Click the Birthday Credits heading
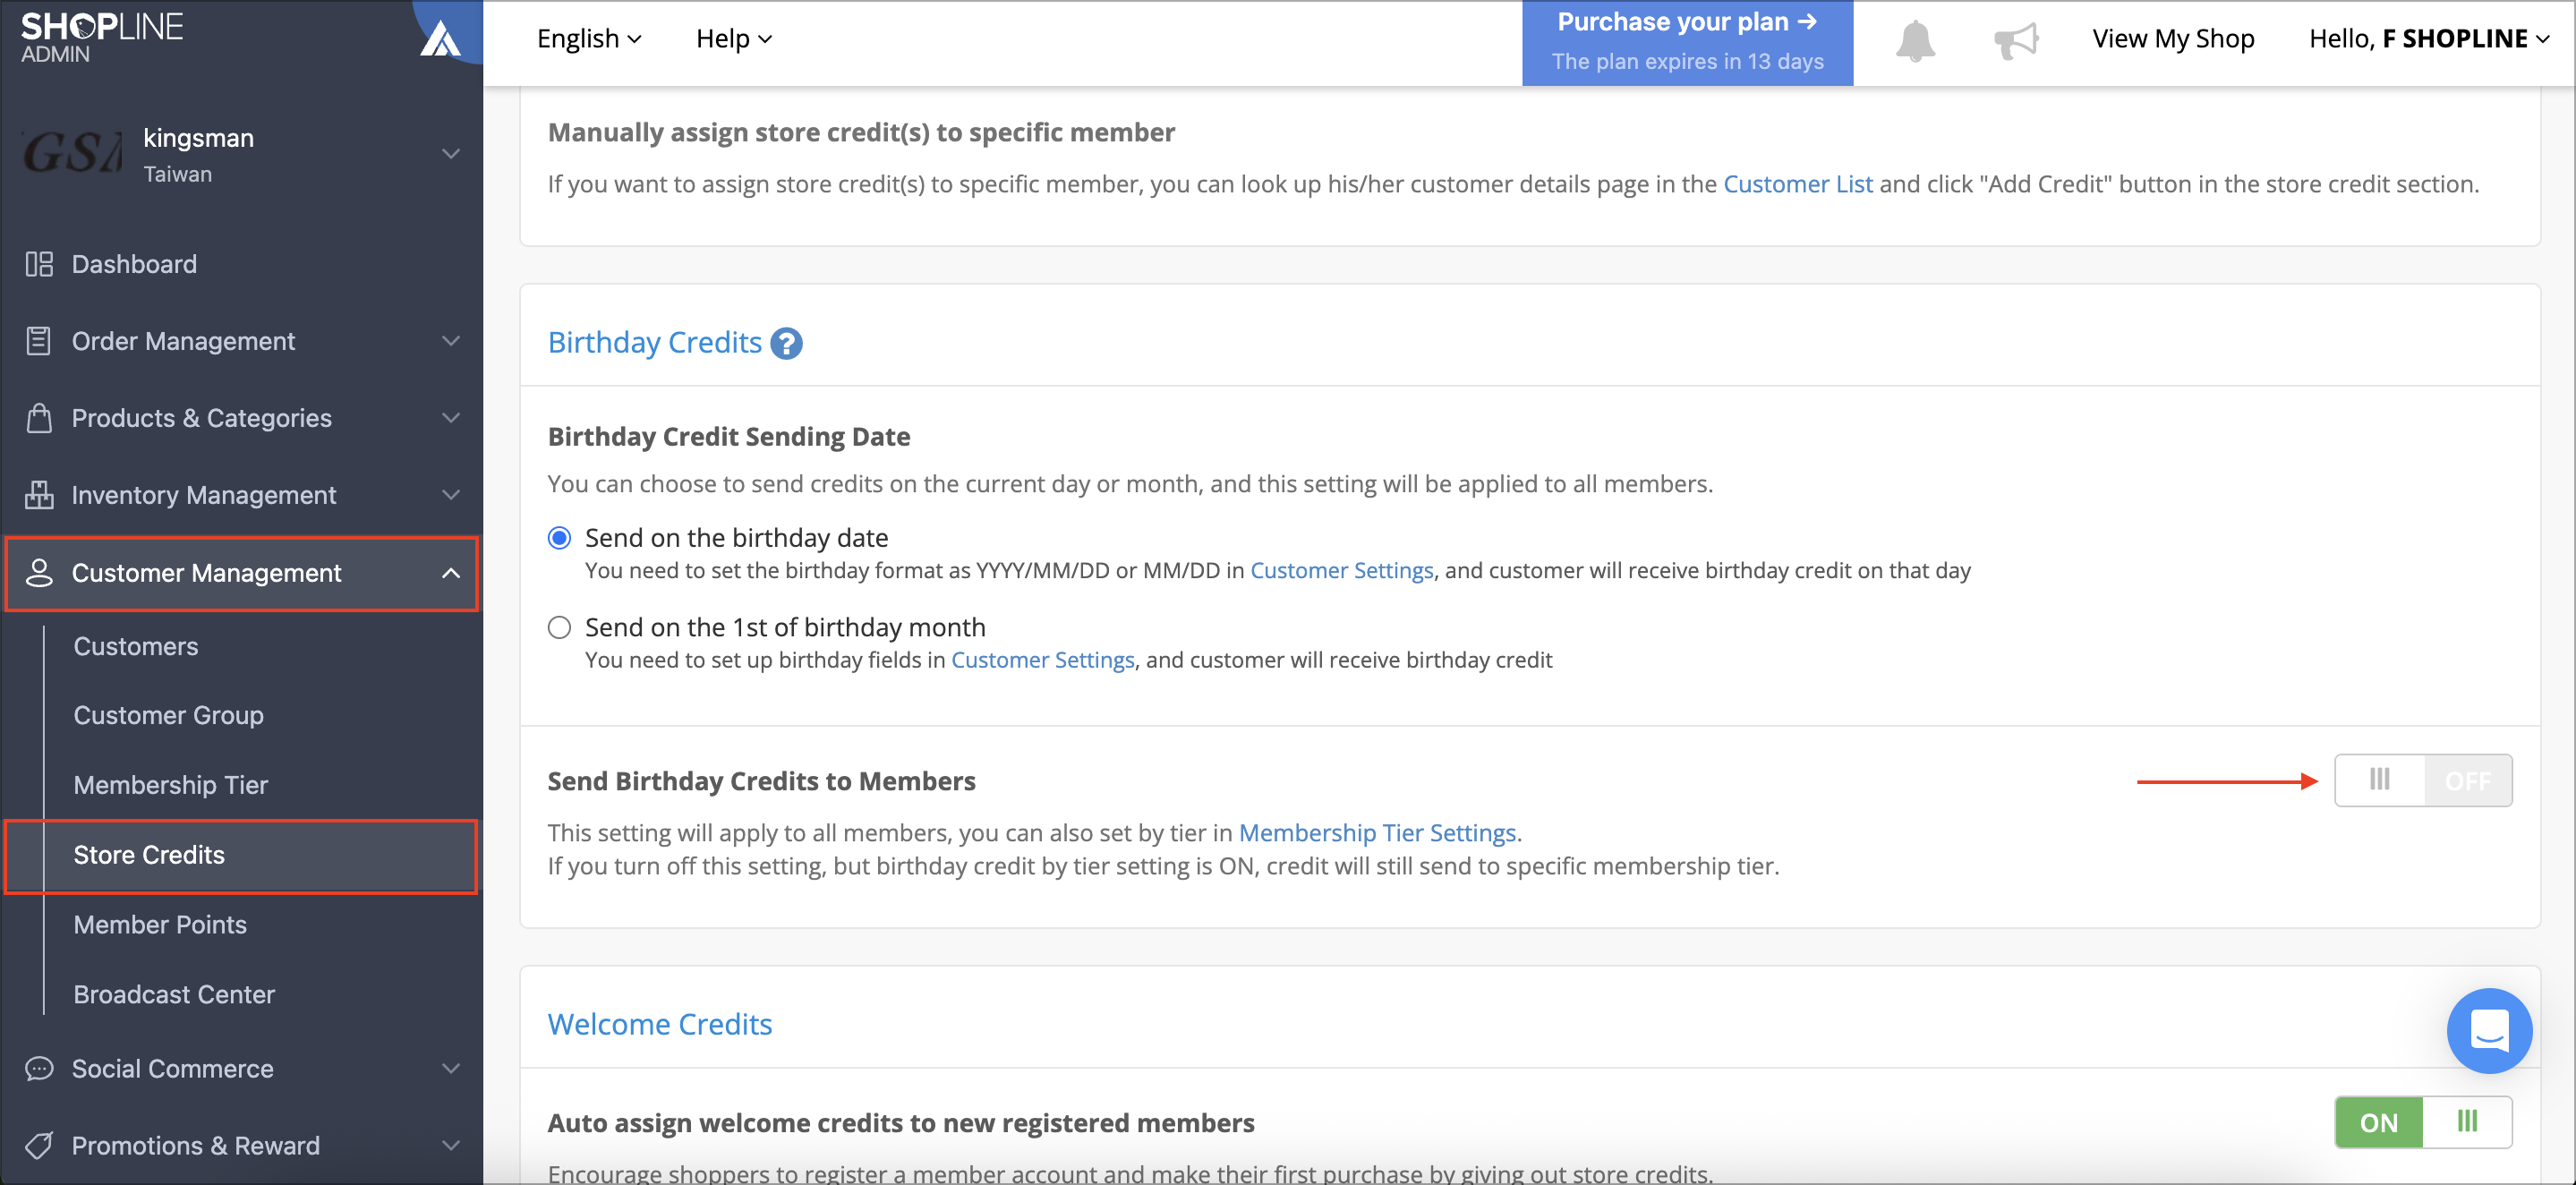2576x1185 pixels. click(655, 343)
